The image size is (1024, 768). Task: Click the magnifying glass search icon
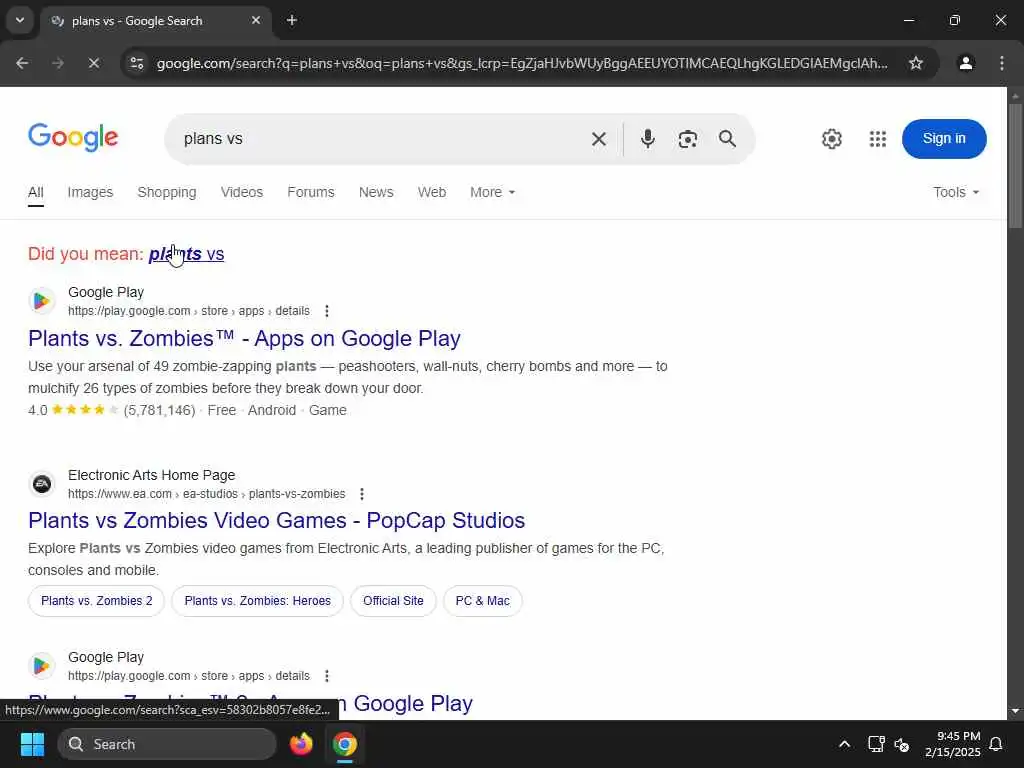pos(727,138)
